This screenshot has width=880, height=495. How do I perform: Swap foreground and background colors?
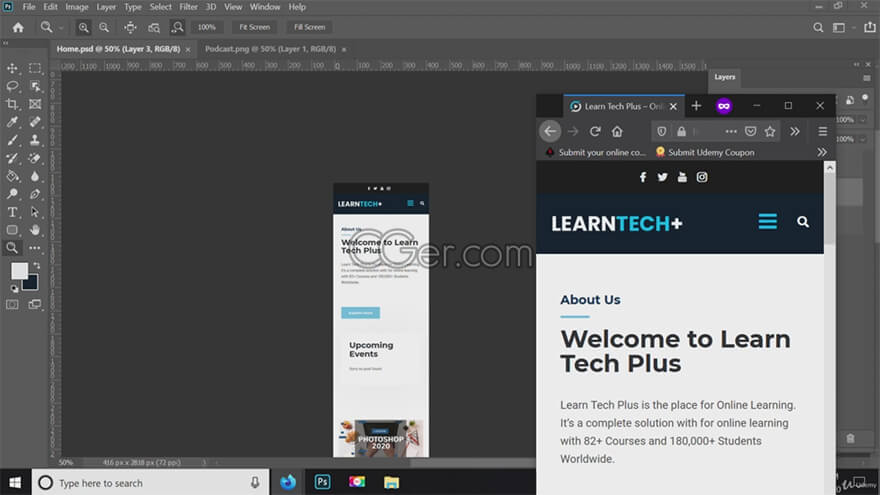[x=36, y=265]
